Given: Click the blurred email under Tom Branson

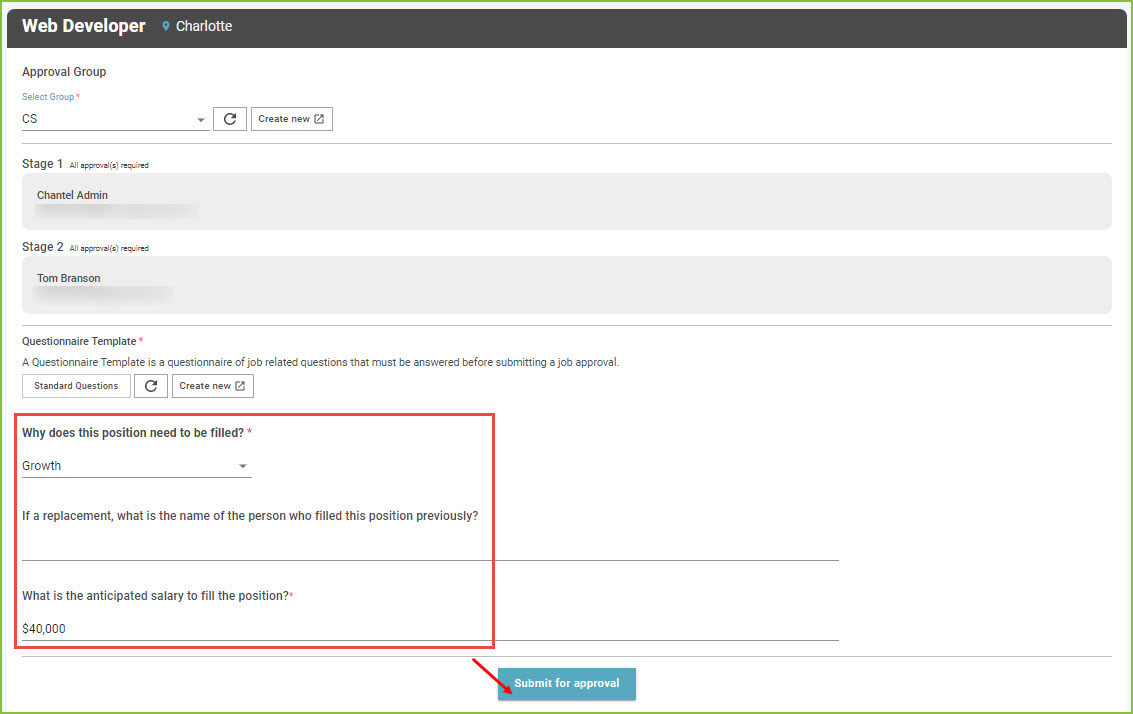Looking at the screenshot, I should (x=102, y=294).
